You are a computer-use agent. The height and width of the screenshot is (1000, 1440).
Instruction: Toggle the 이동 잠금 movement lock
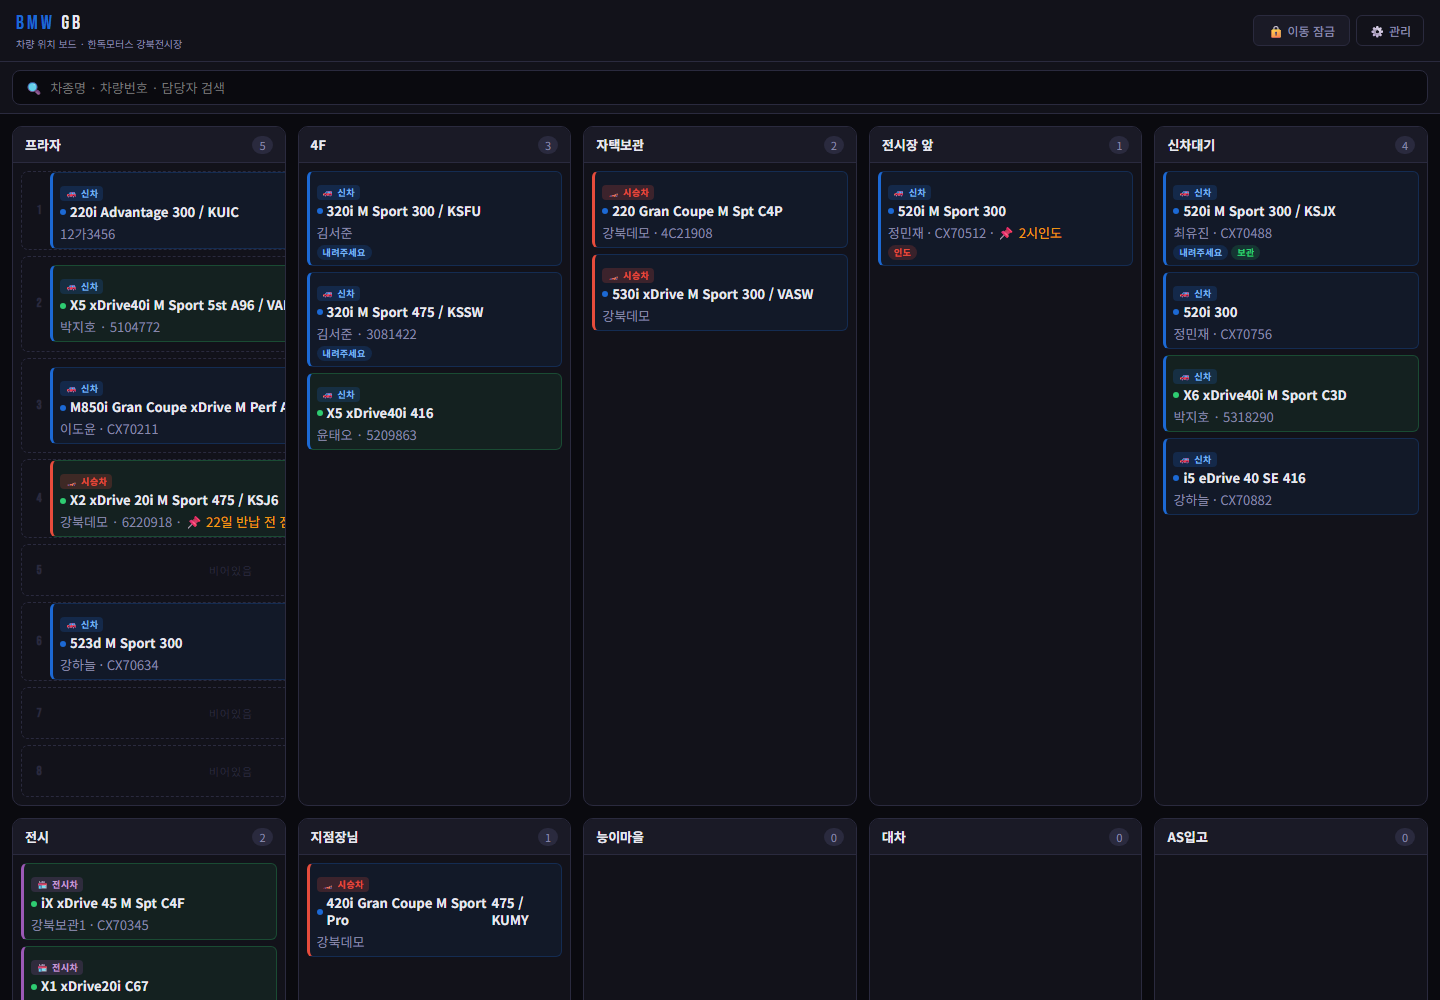(x=1301, y=31)
